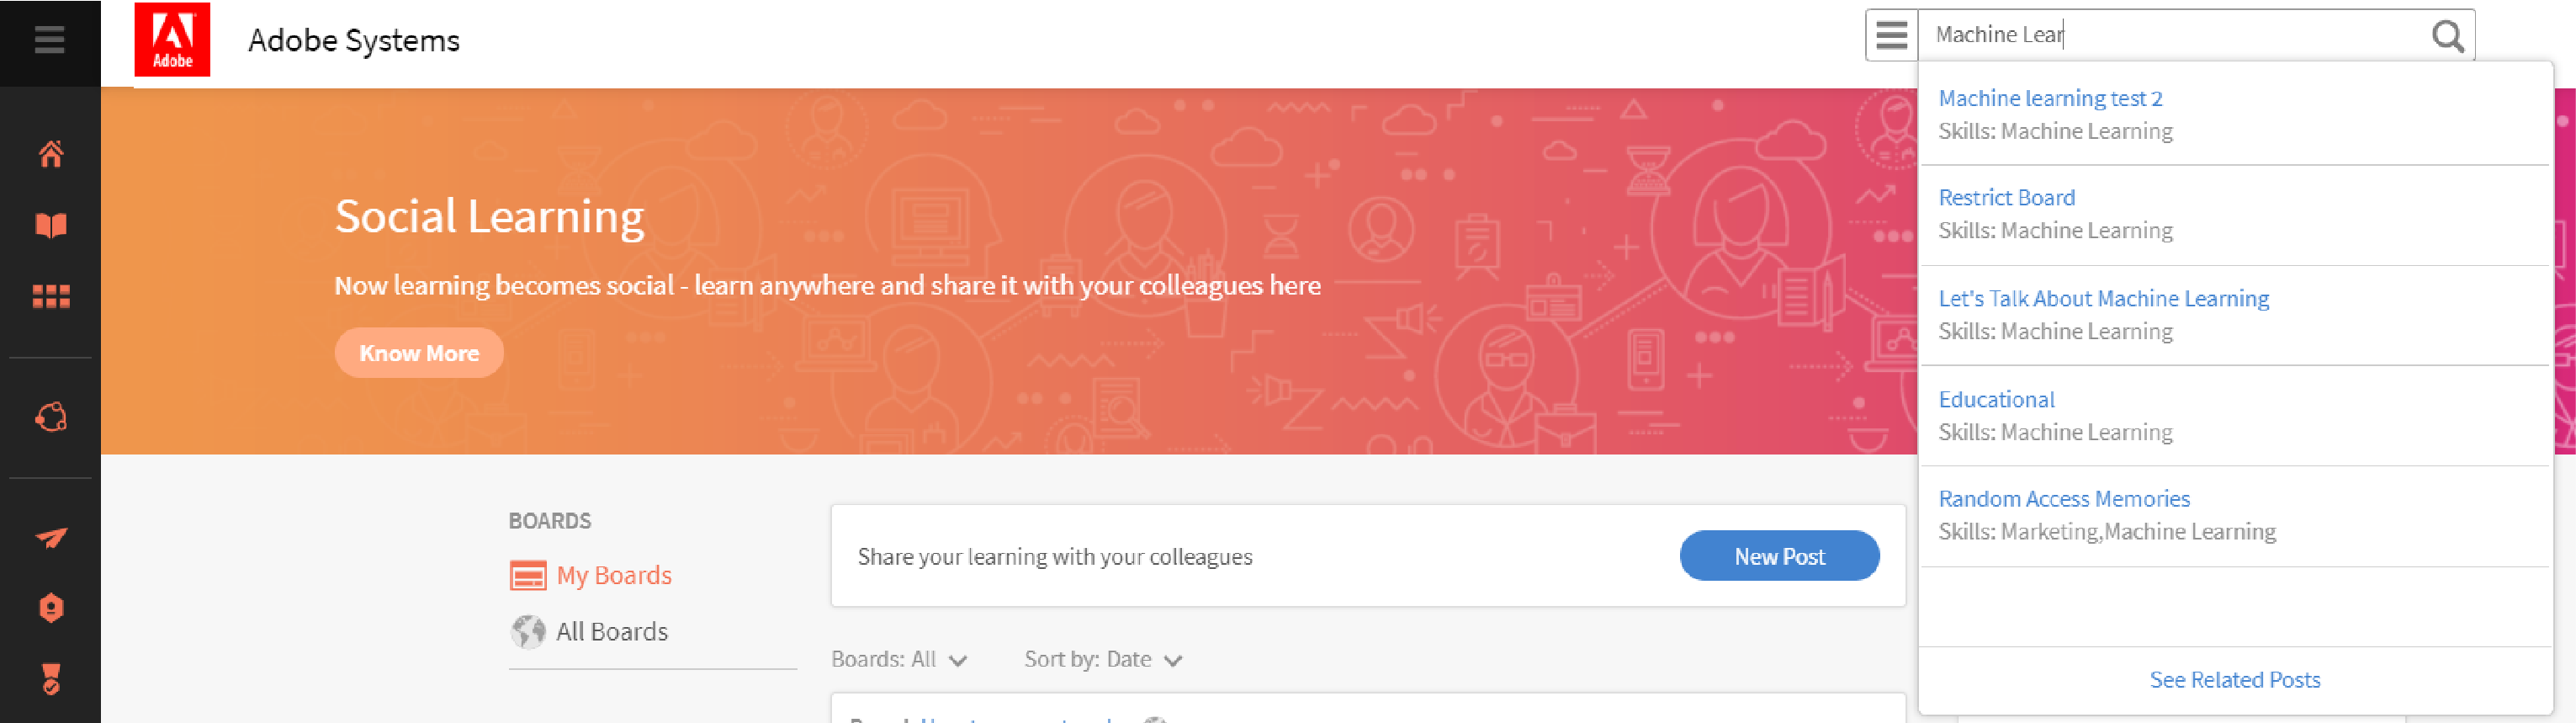Open the Social Learning sidebar icon

(51, 417)
